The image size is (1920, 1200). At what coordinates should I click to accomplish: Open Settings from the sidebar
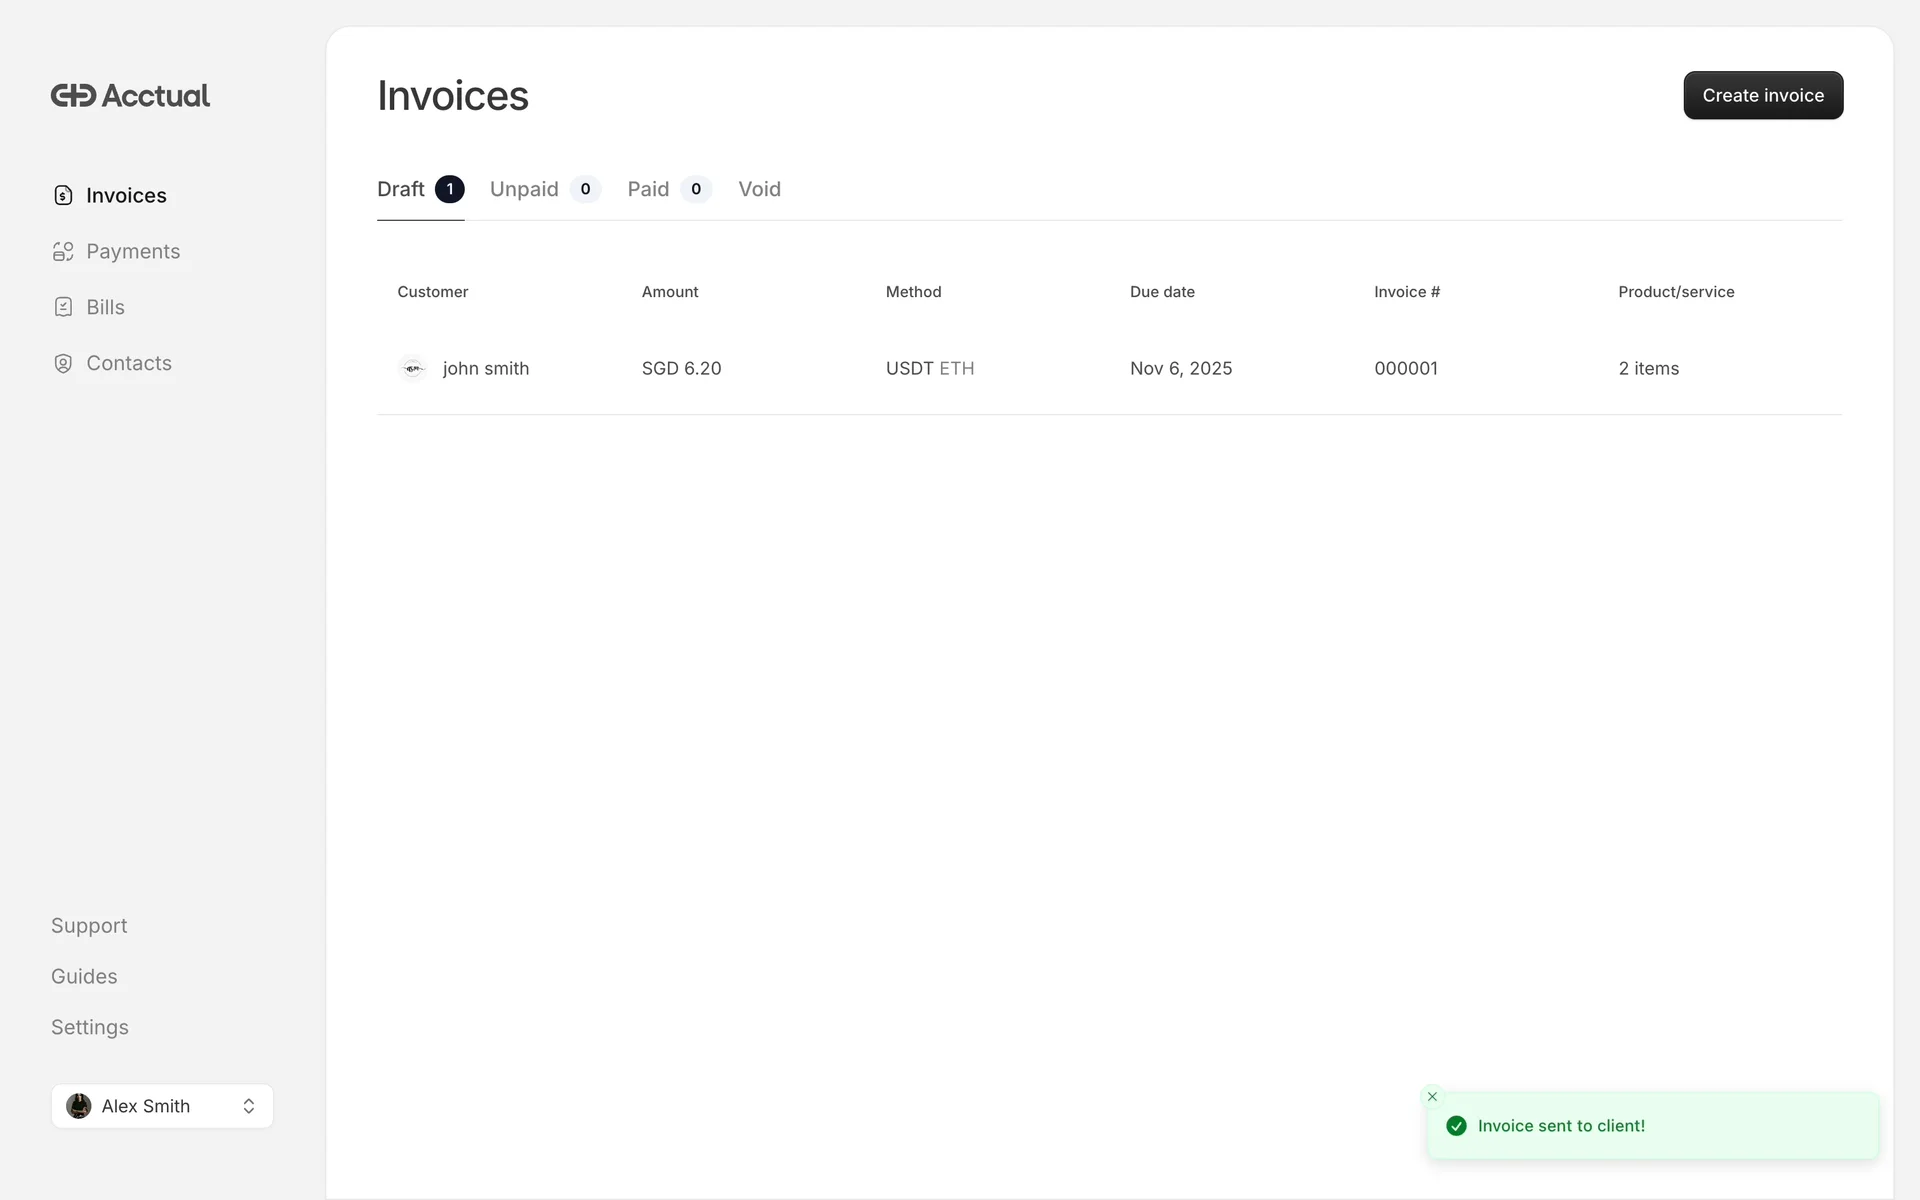click(90, 1028)
